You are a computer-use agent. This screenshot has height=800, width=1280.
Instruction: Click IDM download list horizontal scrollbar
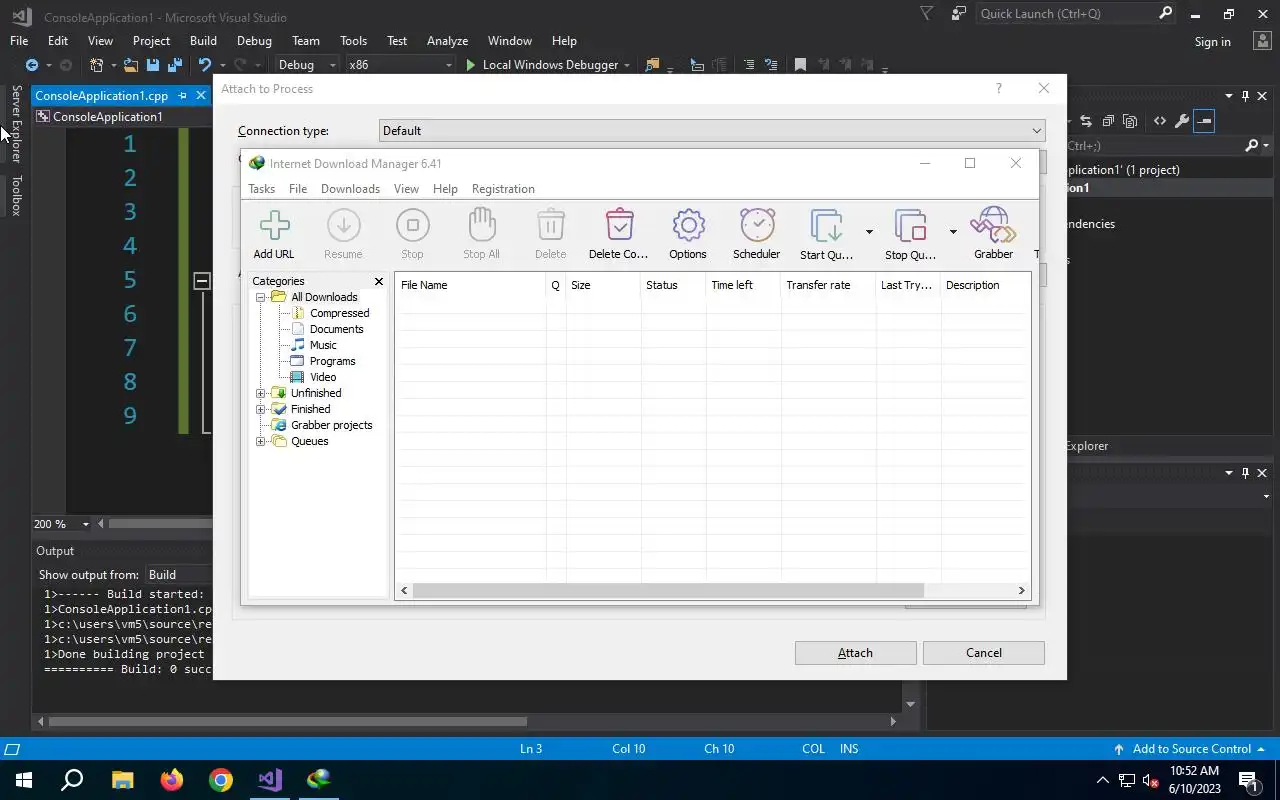point(668,591)
